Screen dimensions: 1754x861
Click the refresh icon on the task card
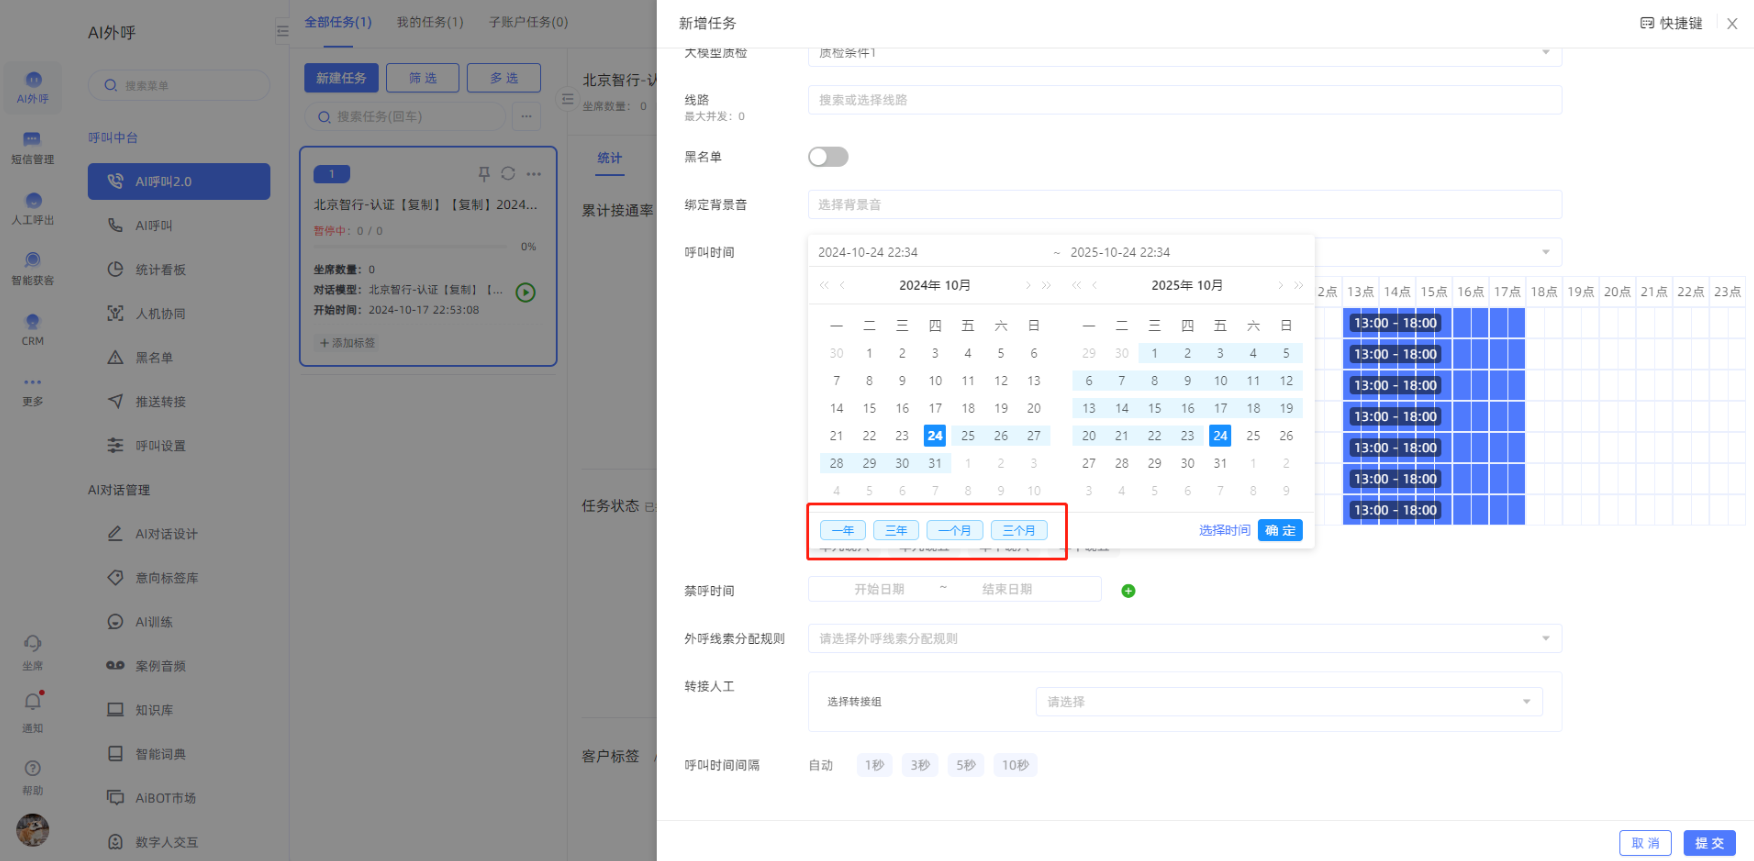508,174
